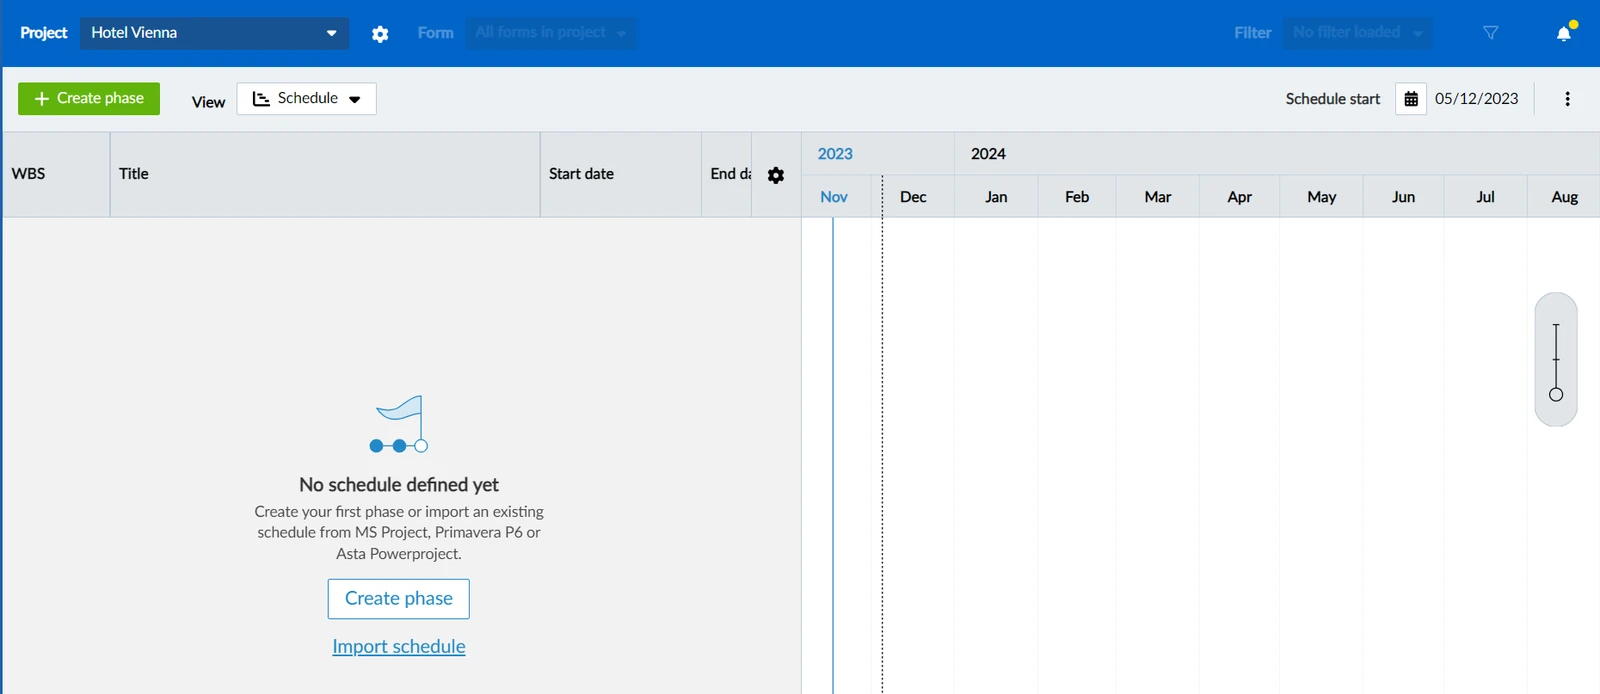Screen dimensions: 1600x694
Task: Open the No filter loaded dropdown
Action: click(x=1357, y=33)
